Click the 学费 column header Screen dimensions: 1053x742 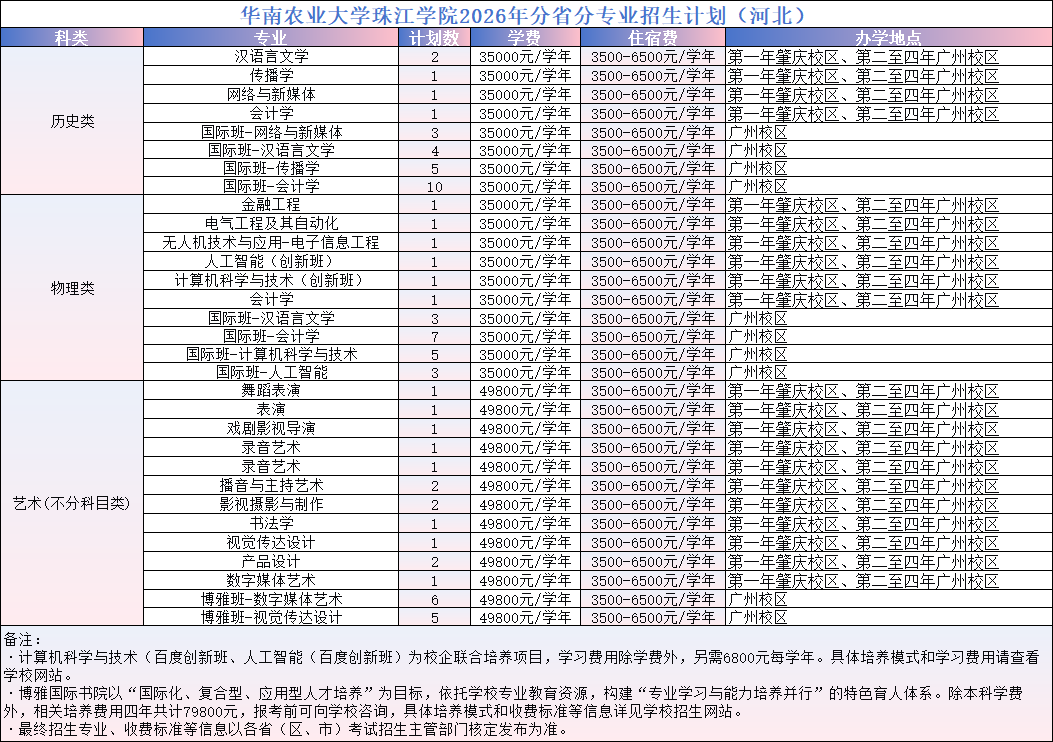(x=525, y=38)
